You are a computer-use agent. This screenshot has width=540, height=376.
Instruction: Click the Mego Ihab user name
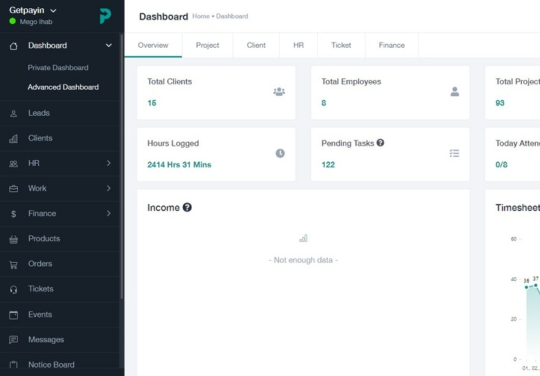(x=36, y=22)
